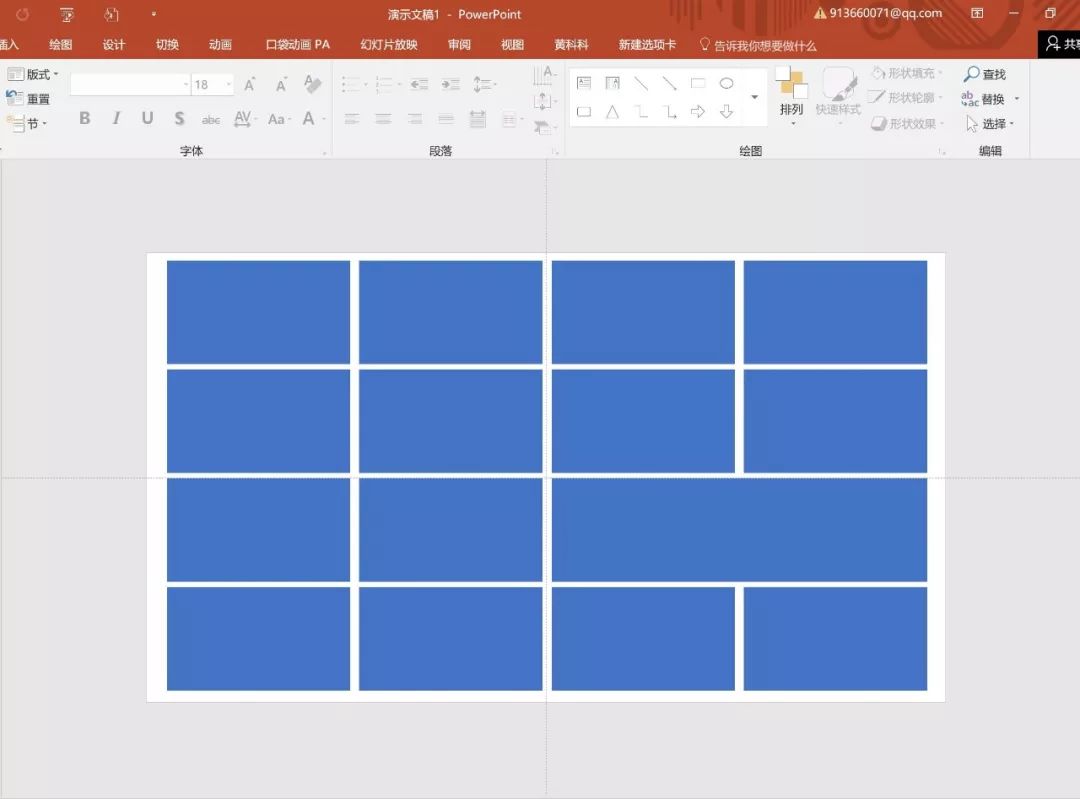
Task: Pick the triangle shape from the gallery
Action: pyautogui.click(x=612, y=112)
